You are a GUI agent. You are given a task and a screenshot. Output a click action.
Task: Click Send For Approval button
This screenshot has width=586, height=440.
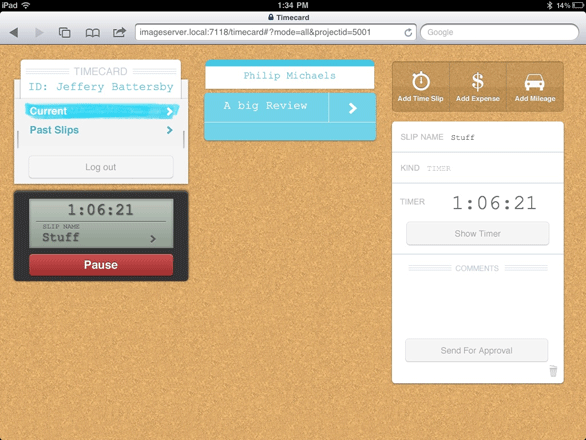(x=476, y=350)
